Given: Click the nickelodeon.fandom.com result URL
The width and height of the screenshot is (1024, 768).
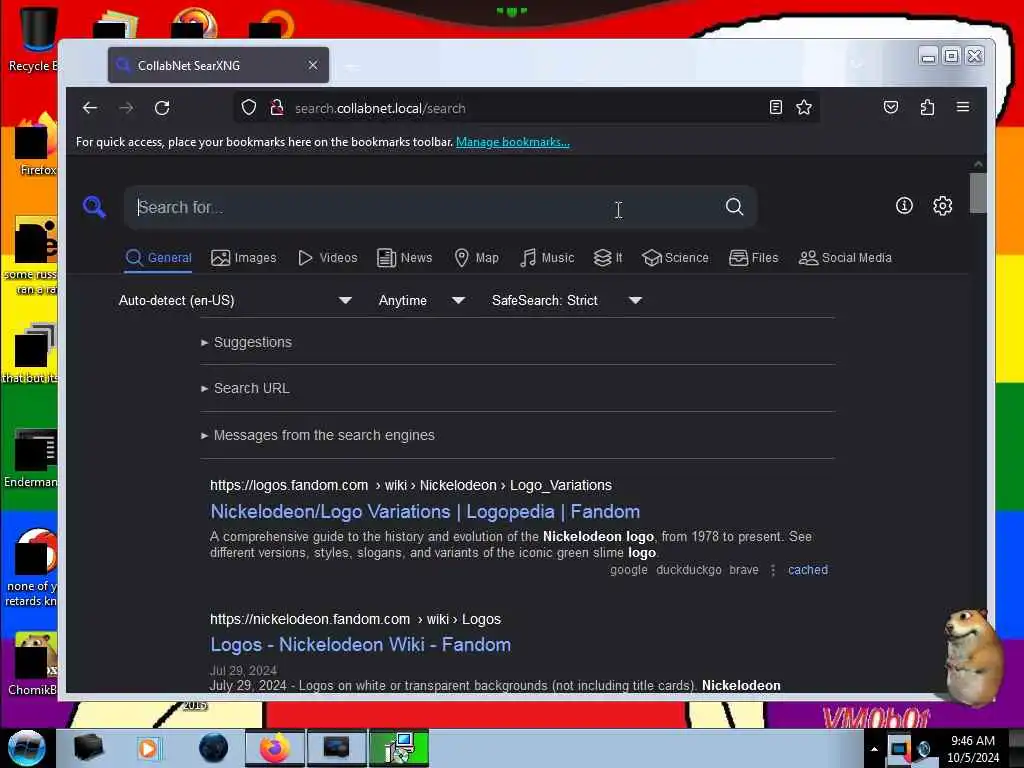Looking at the screenshot, I should [x=355, y=619].
